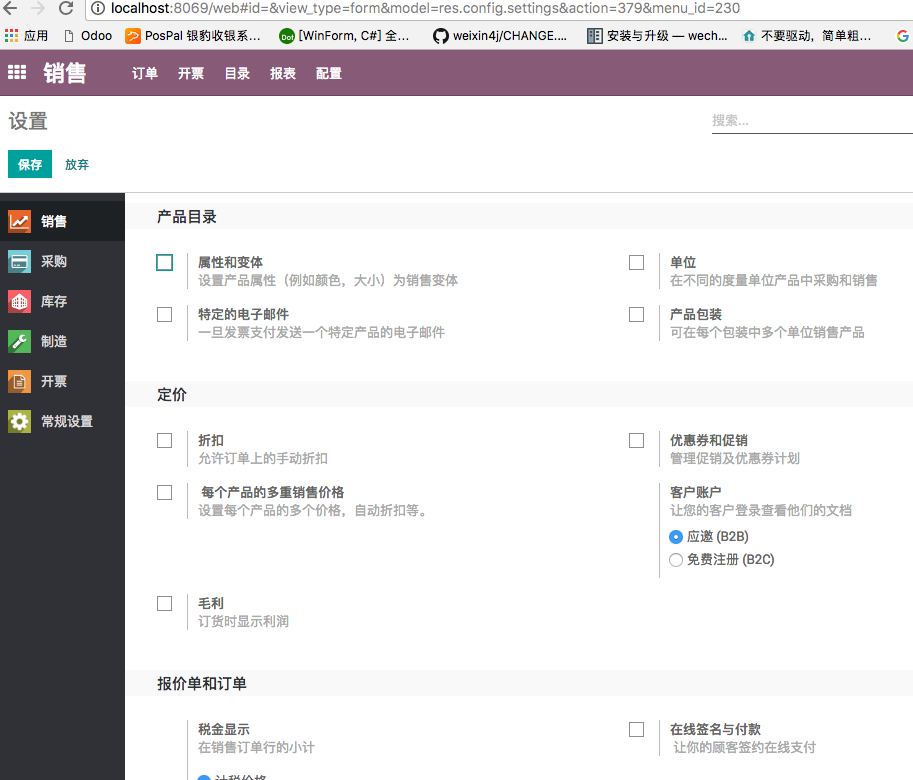Enable 每个产品的多重销售价格 checkbox
The image size is (913, 780).
pyautogui.click(x=165, y=492)
